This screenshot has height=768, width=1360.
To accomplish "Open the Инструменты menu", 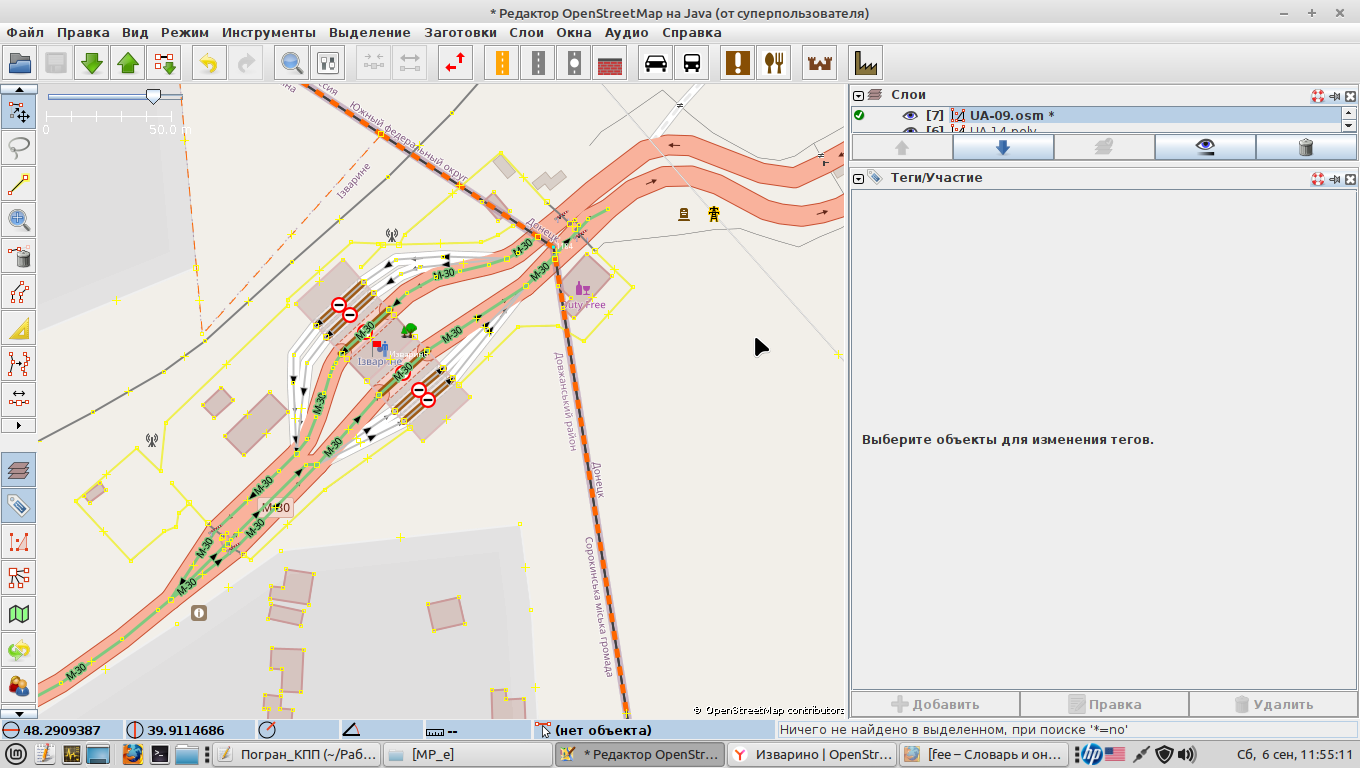I will [x=268, y=32].
